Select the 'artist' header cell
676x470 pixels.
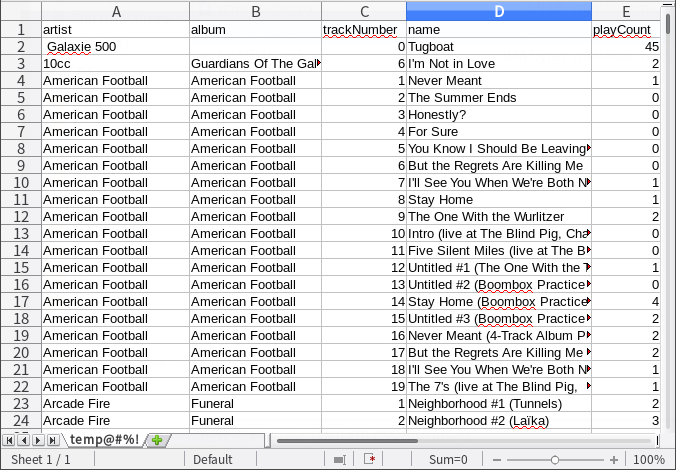pos(116,29)
